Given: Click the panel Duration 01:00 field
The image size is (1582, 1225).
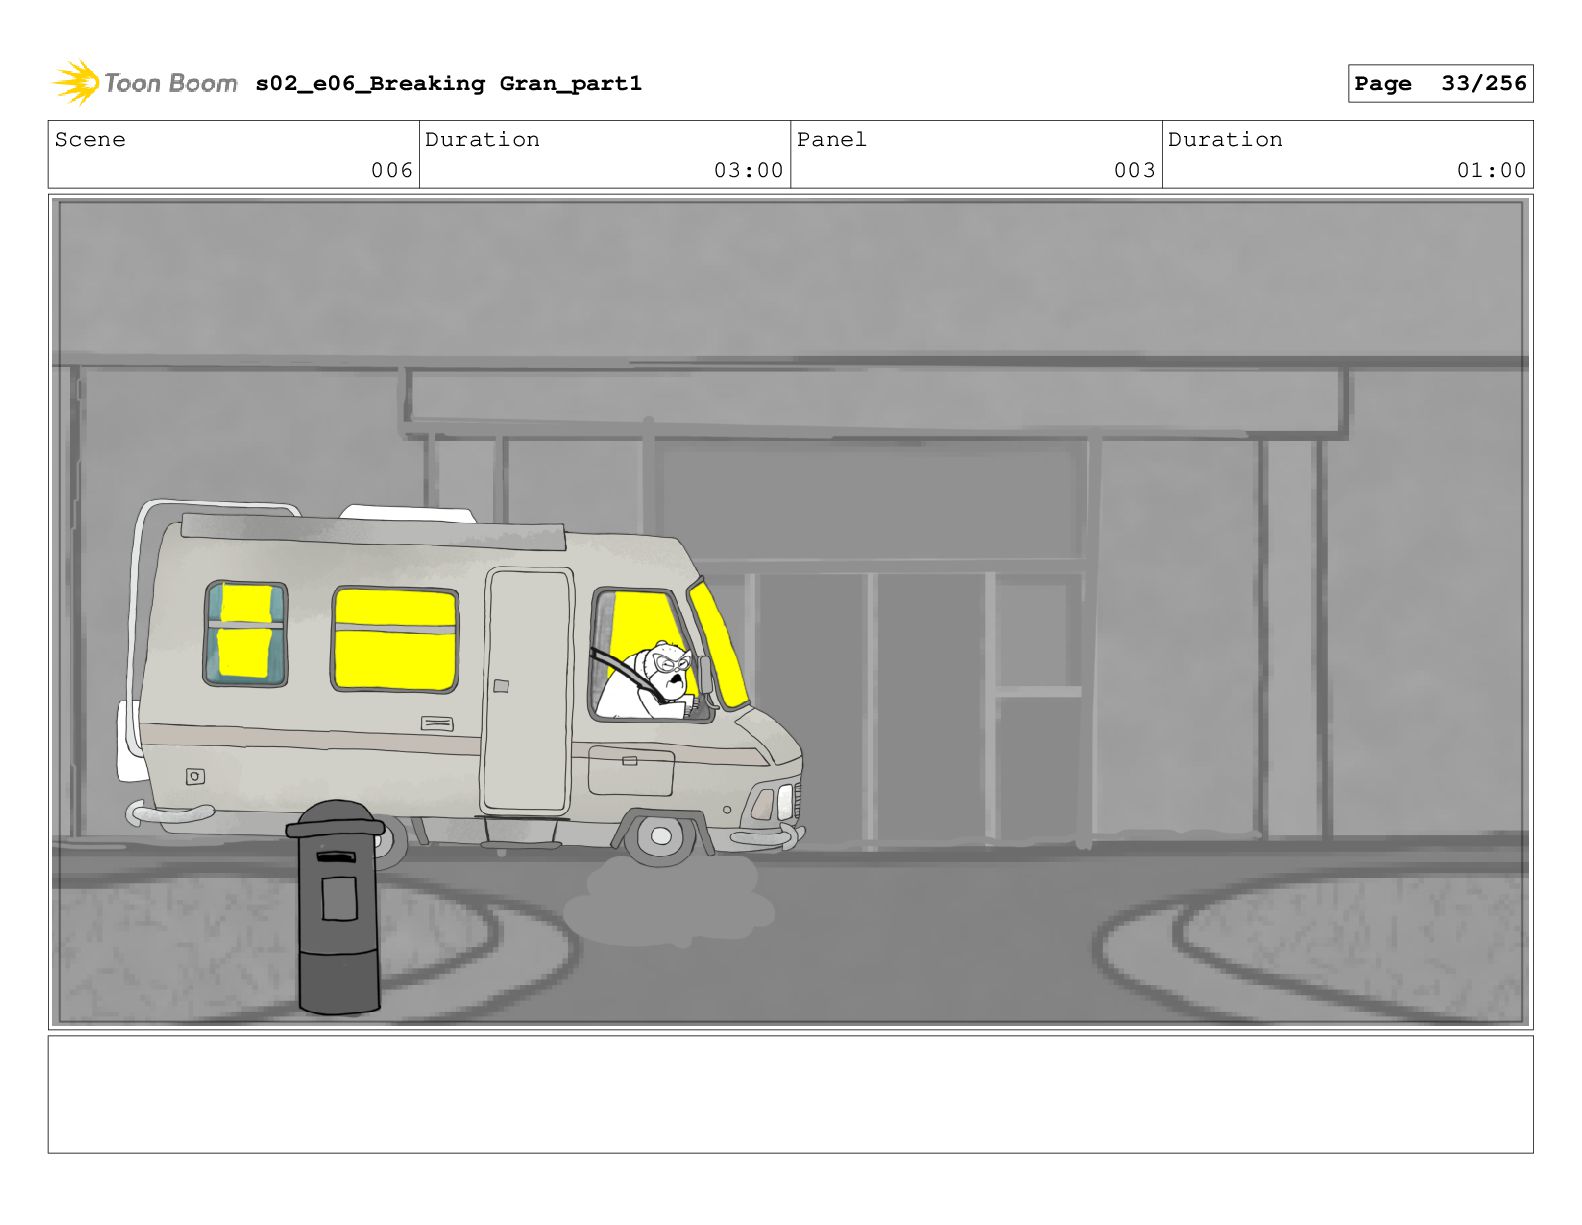Looking at the screenshot, I should tap(1347, 155).
